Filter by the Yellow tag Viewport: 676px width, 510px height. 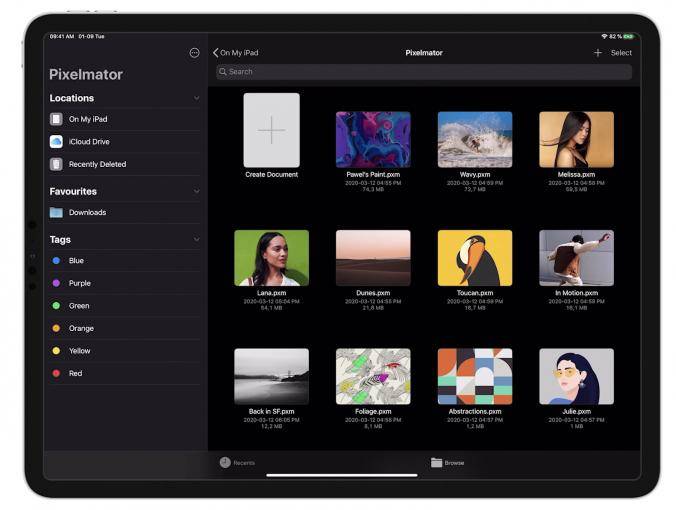[x=125, y=351]
